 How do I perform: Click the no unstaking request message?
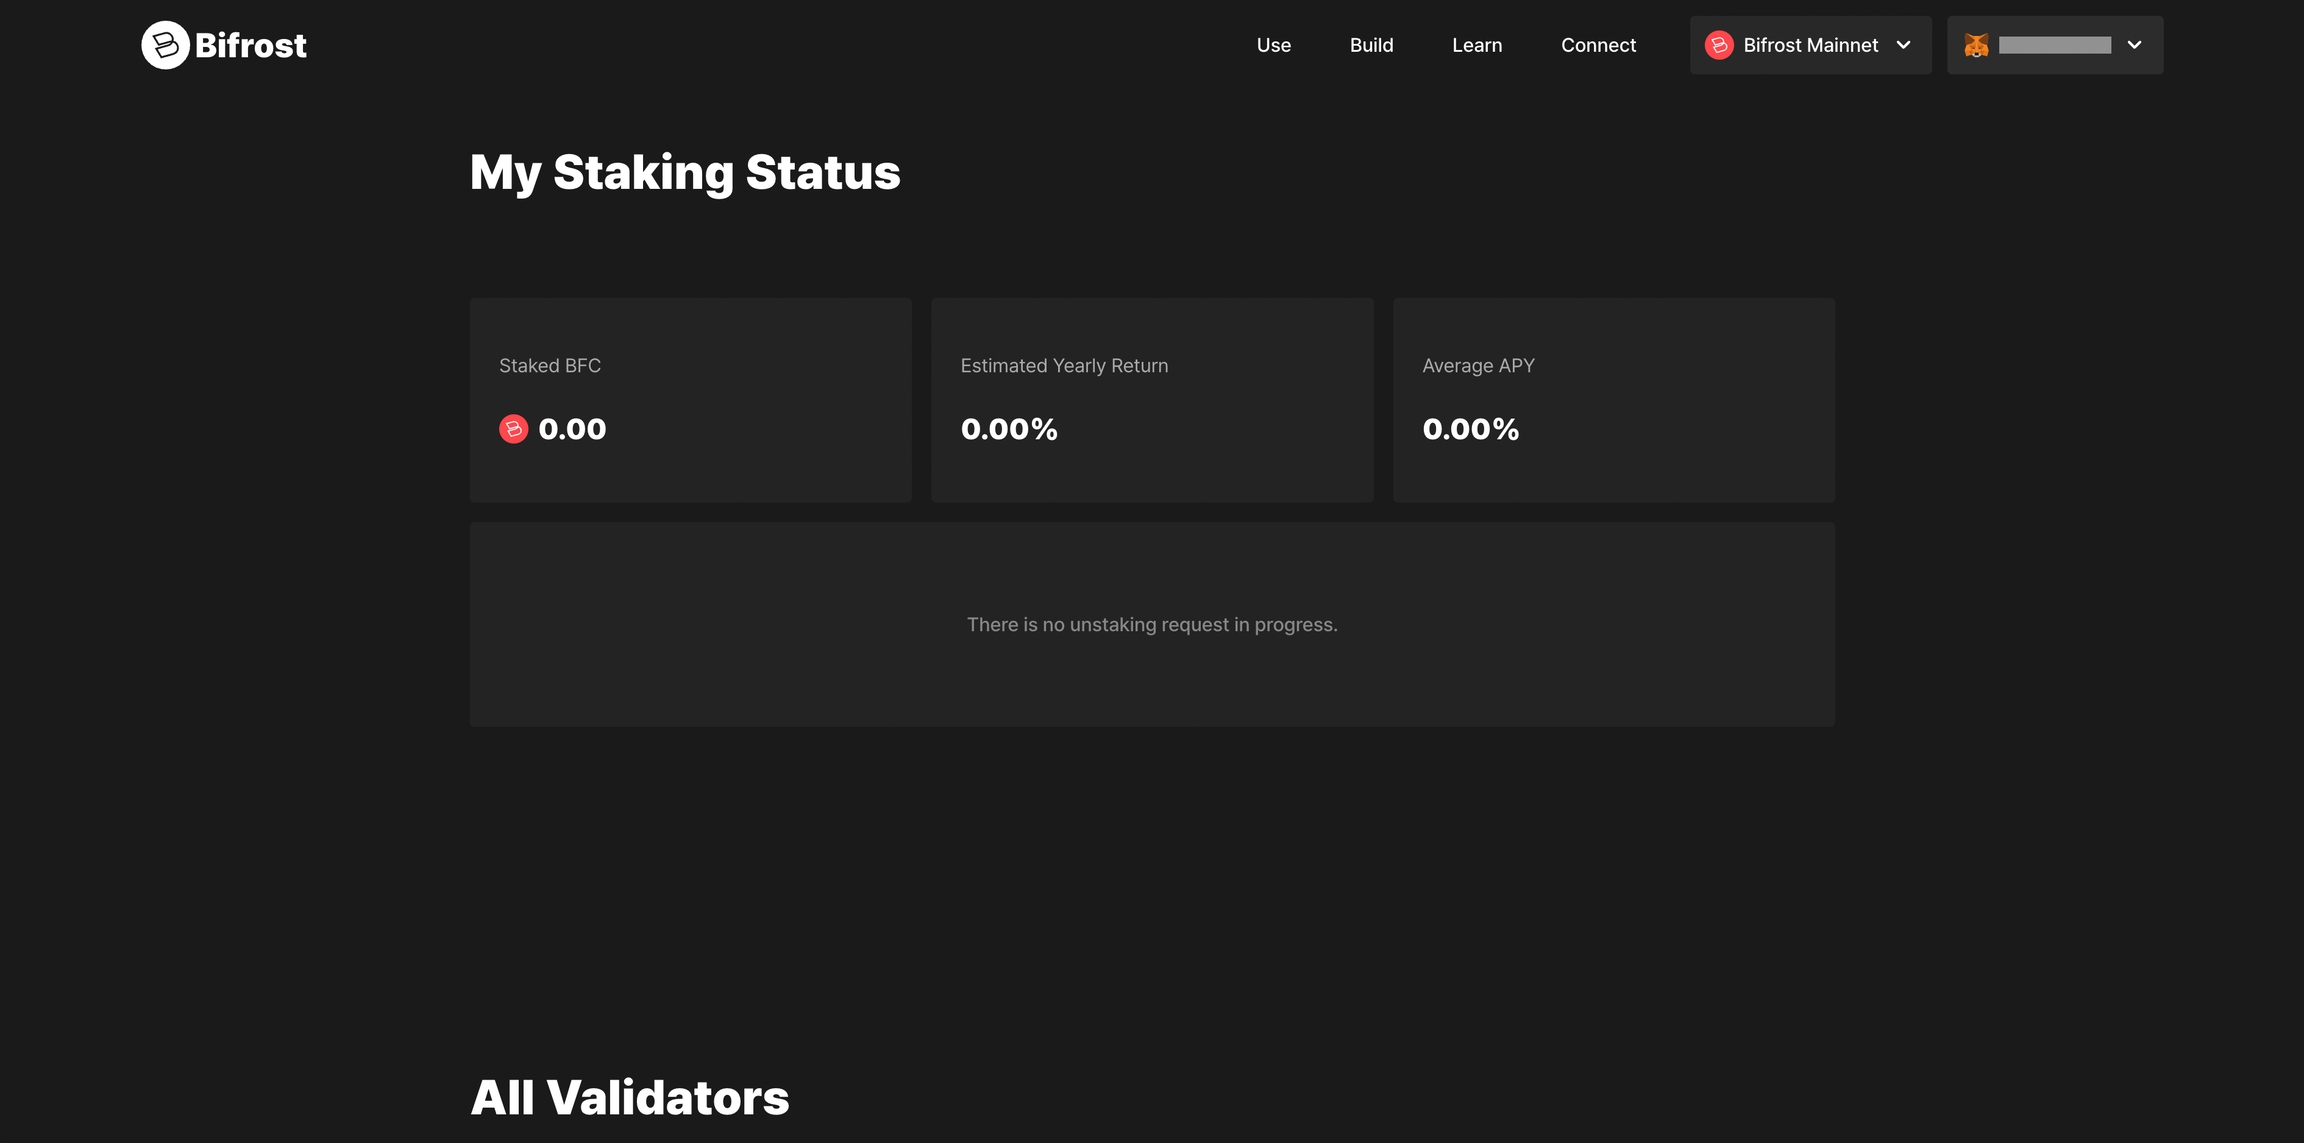point(1152,625)
